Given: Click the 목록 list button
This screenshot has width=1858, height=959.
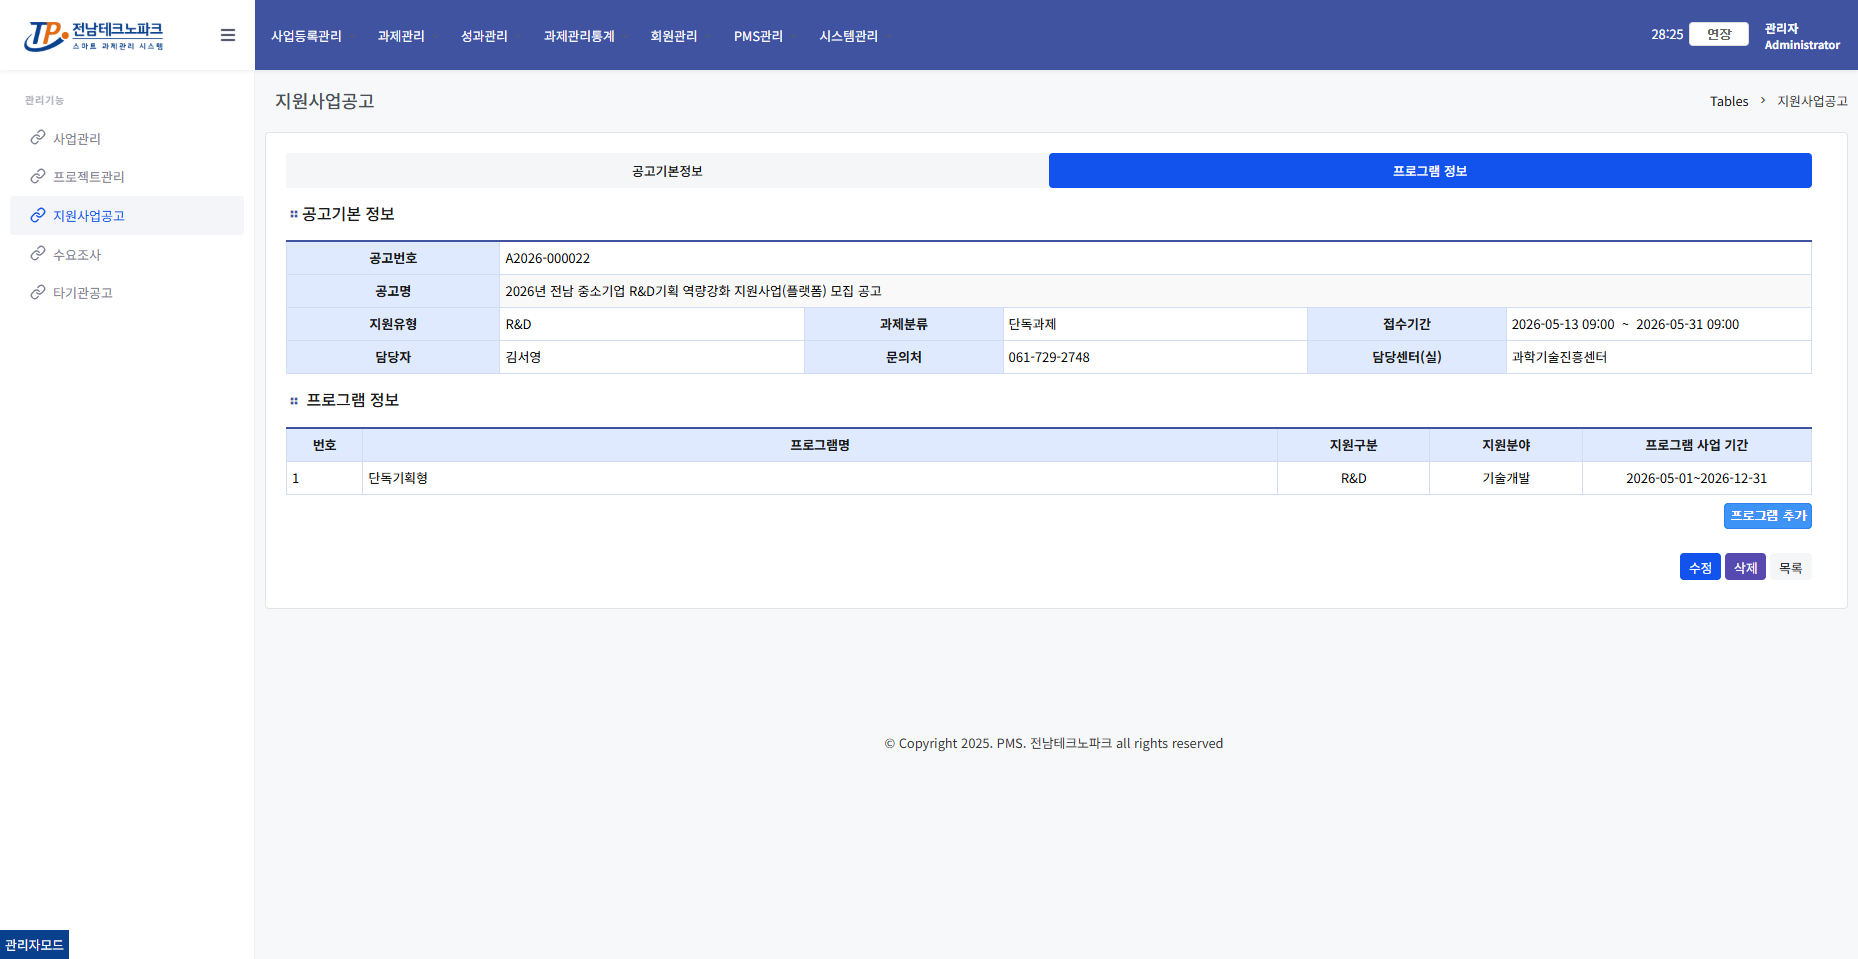Looking at the screenshot, I should 1790,567.
